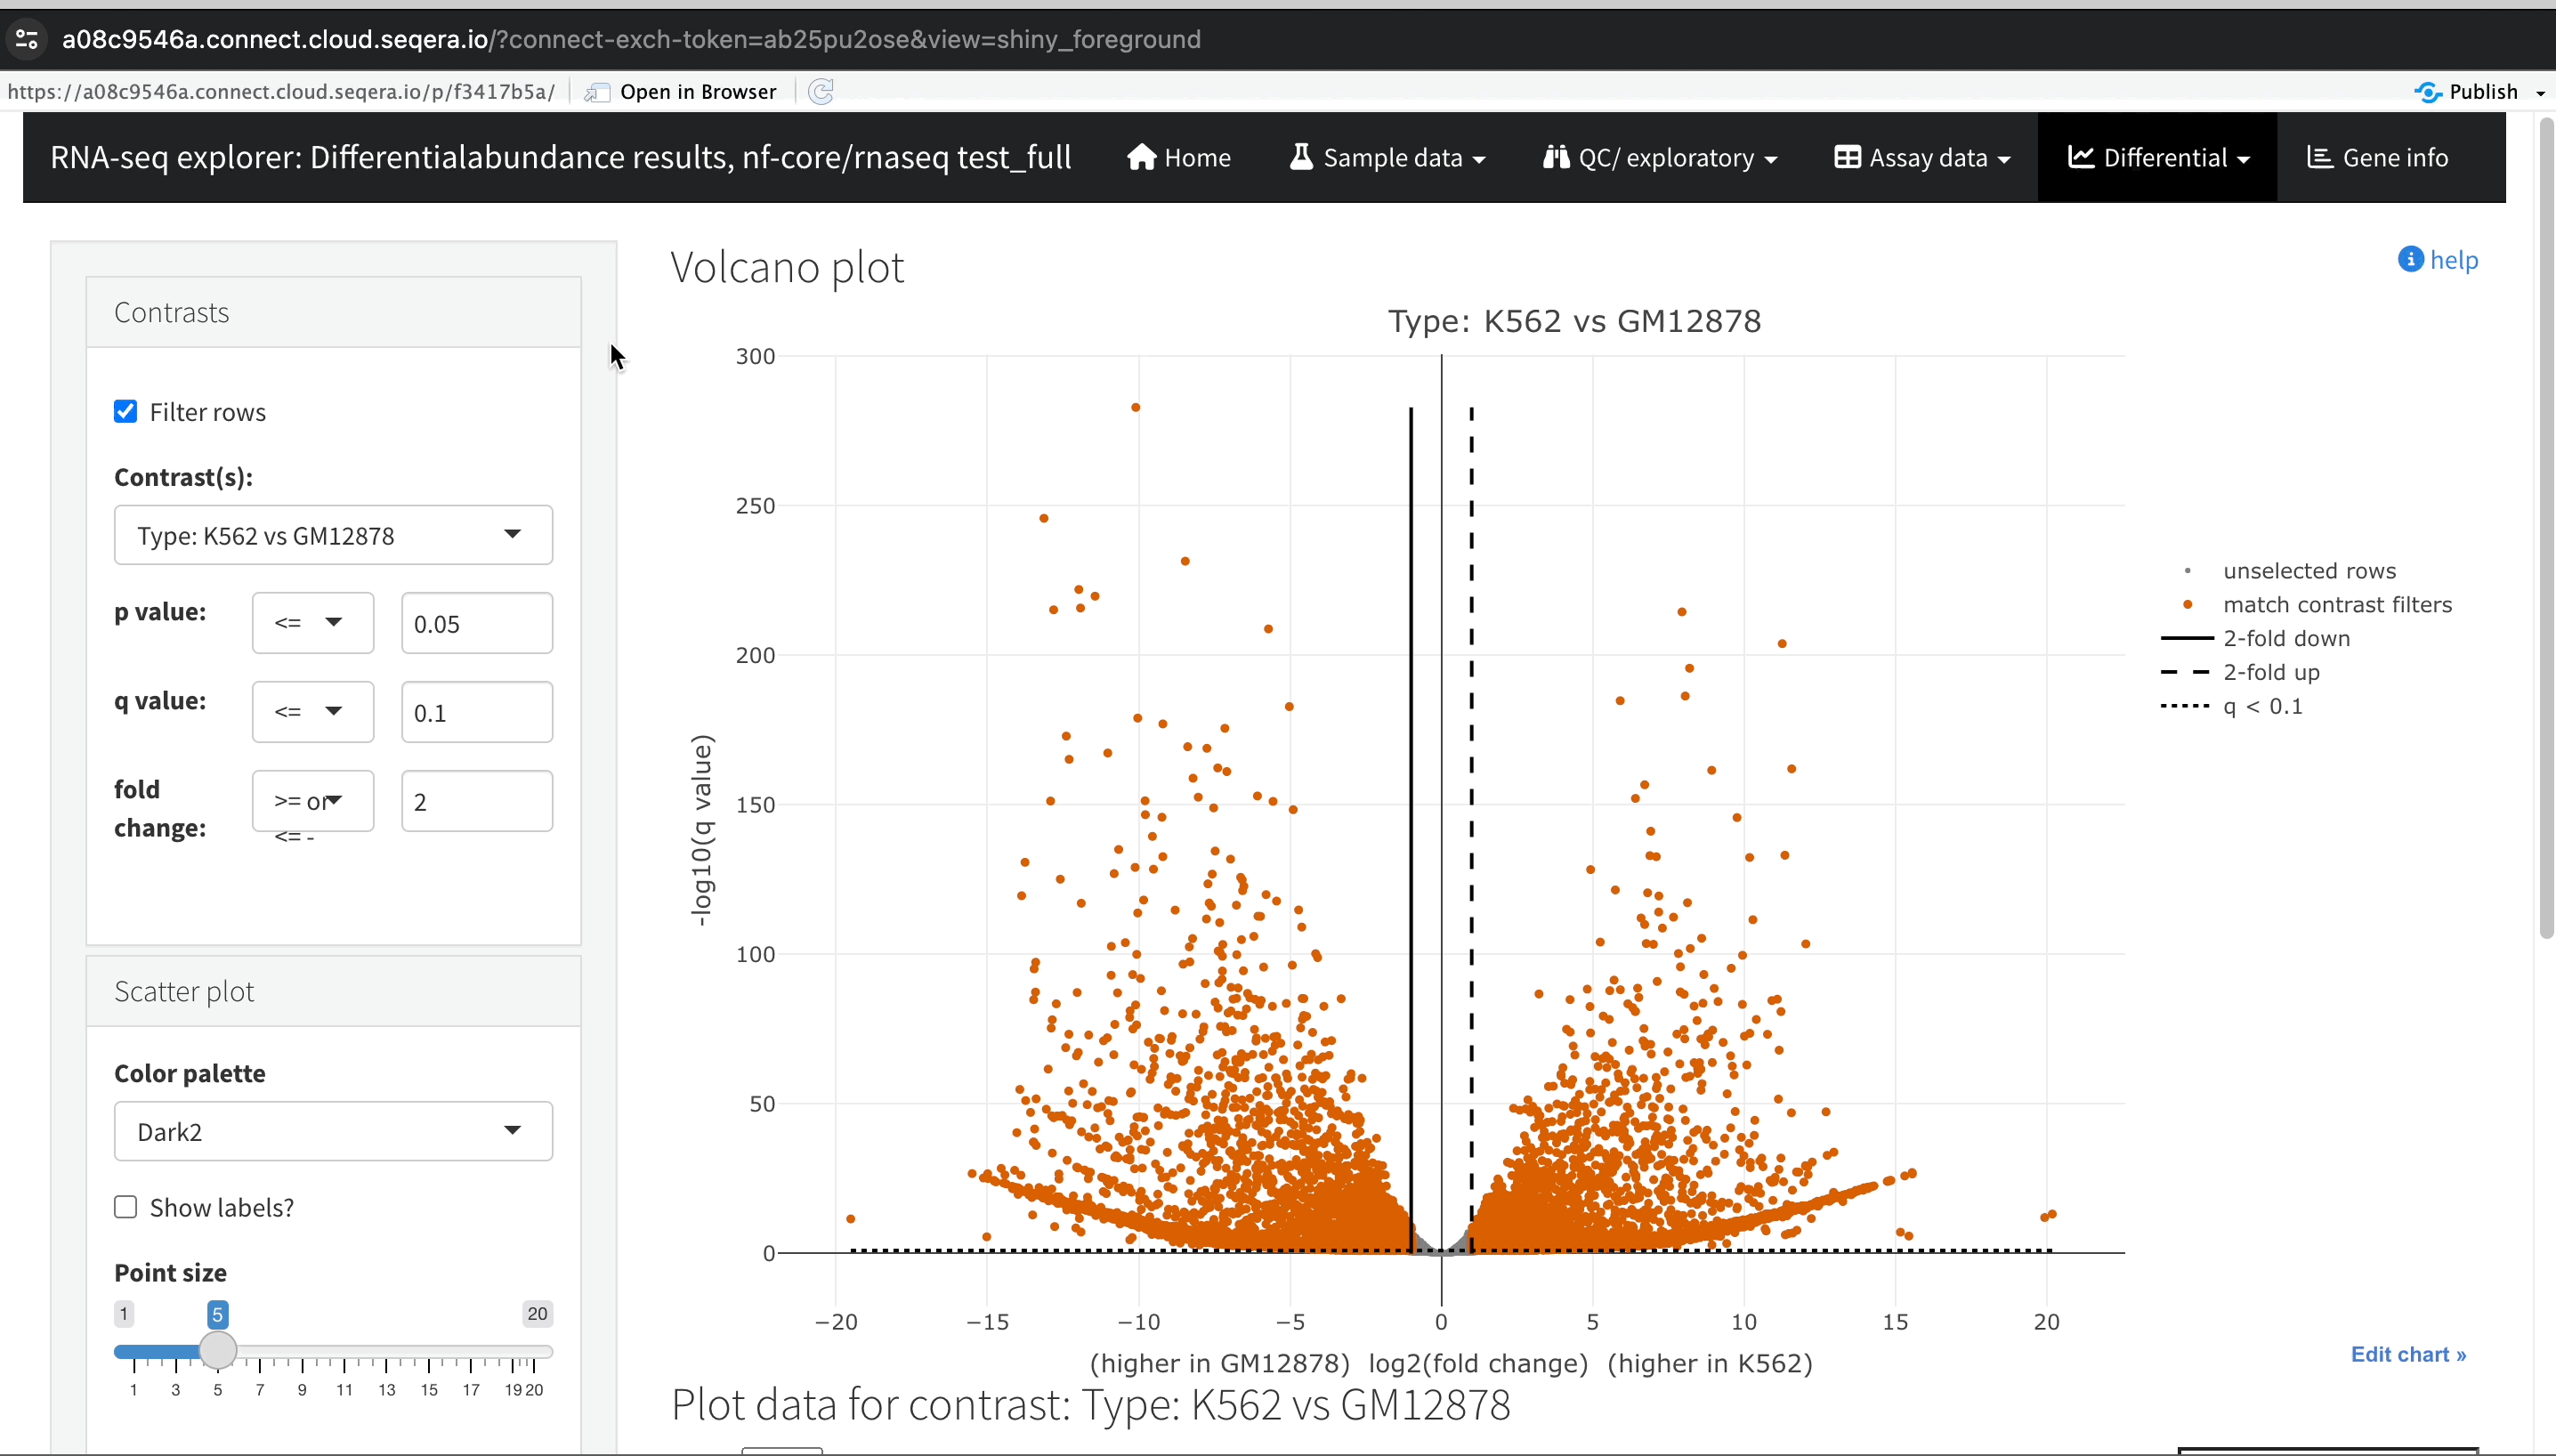Click the reload icon beside Open in Browser
Viewport: 2556px width, 1456px height.
click(x=821, y=92)
